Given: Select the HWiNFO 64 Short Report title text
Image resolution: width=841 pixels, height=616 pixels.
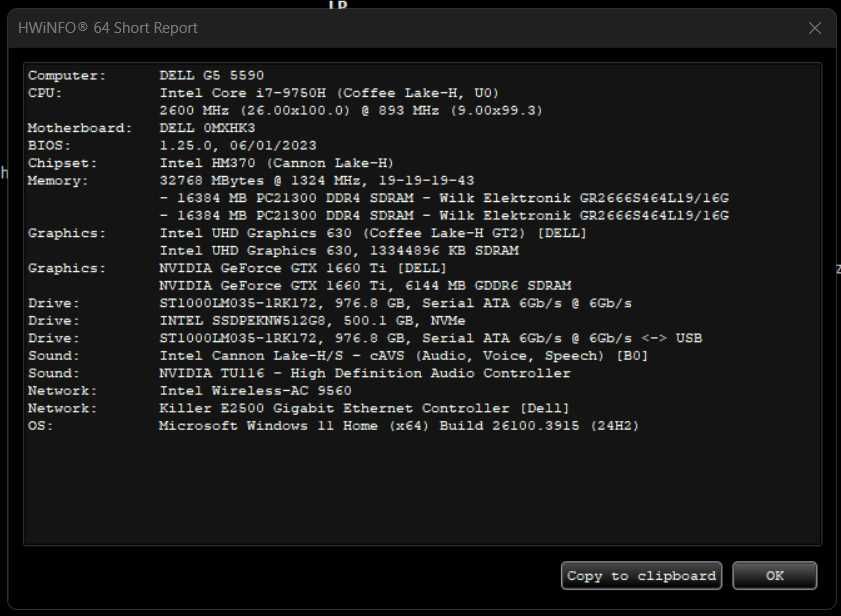Looking at the screenshot, I should [108, 28].
